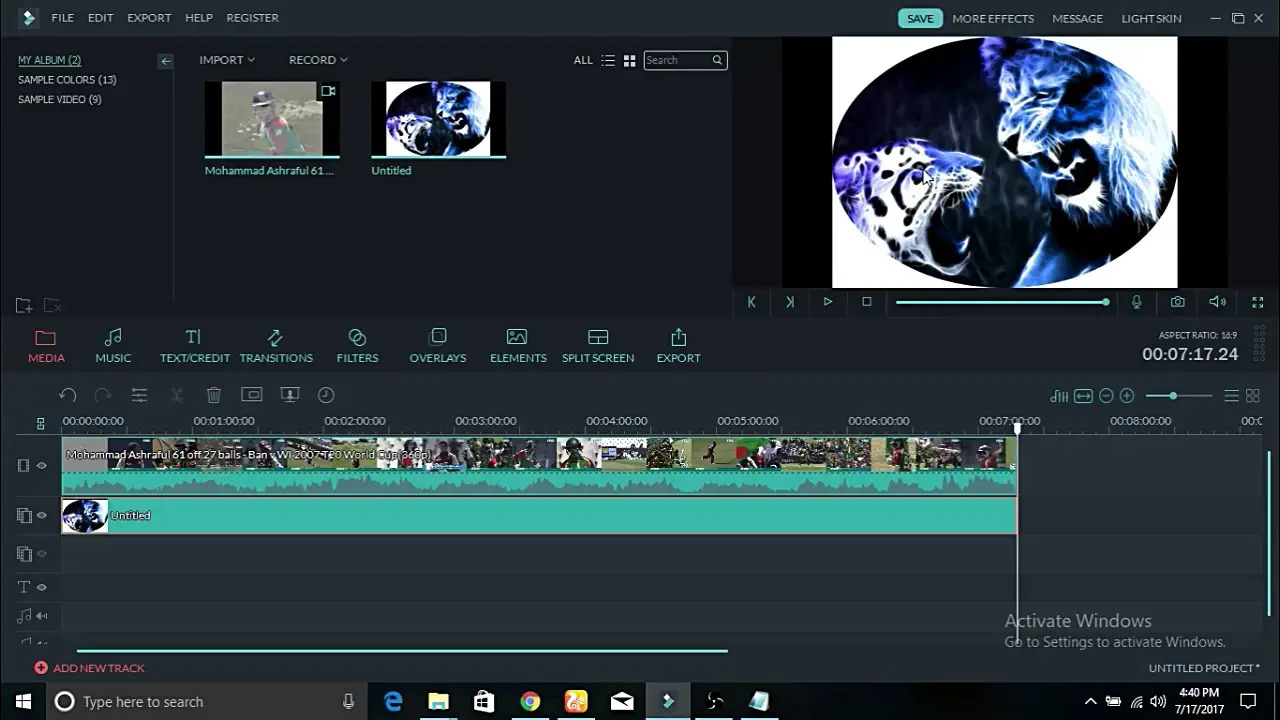Viewport: 1280px width, 720px height.
Task: Expand the Import dropdown
Action: click(x=227, y=60)
